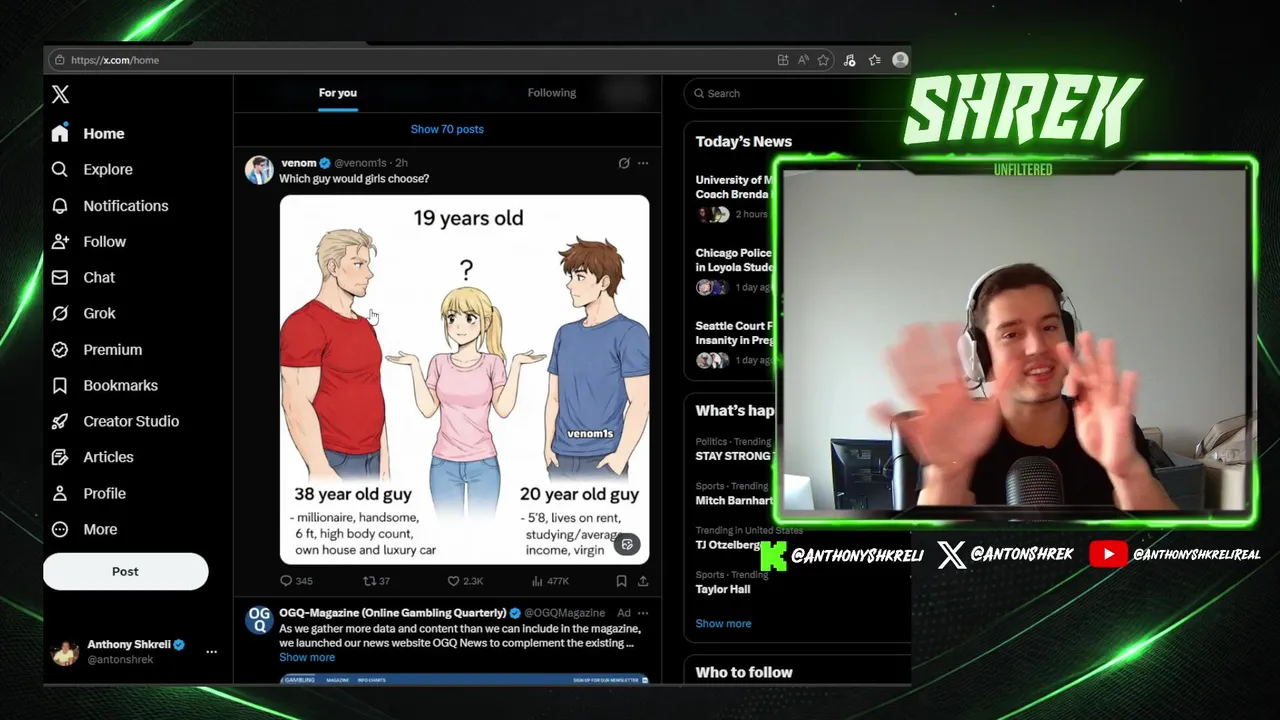Open the Notifications bell icon
Screen dimensions: 1280x720
click(x=60, y=205)
